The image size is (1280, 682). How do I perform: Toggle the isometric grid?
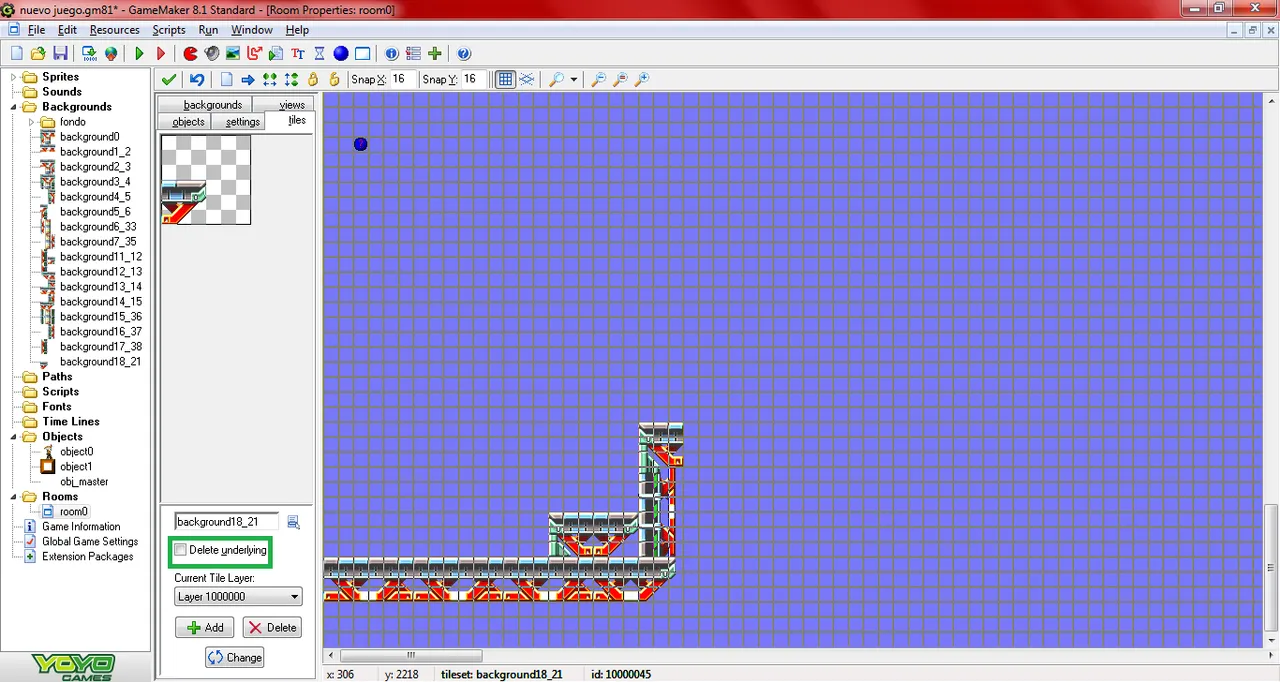(527, 79)
